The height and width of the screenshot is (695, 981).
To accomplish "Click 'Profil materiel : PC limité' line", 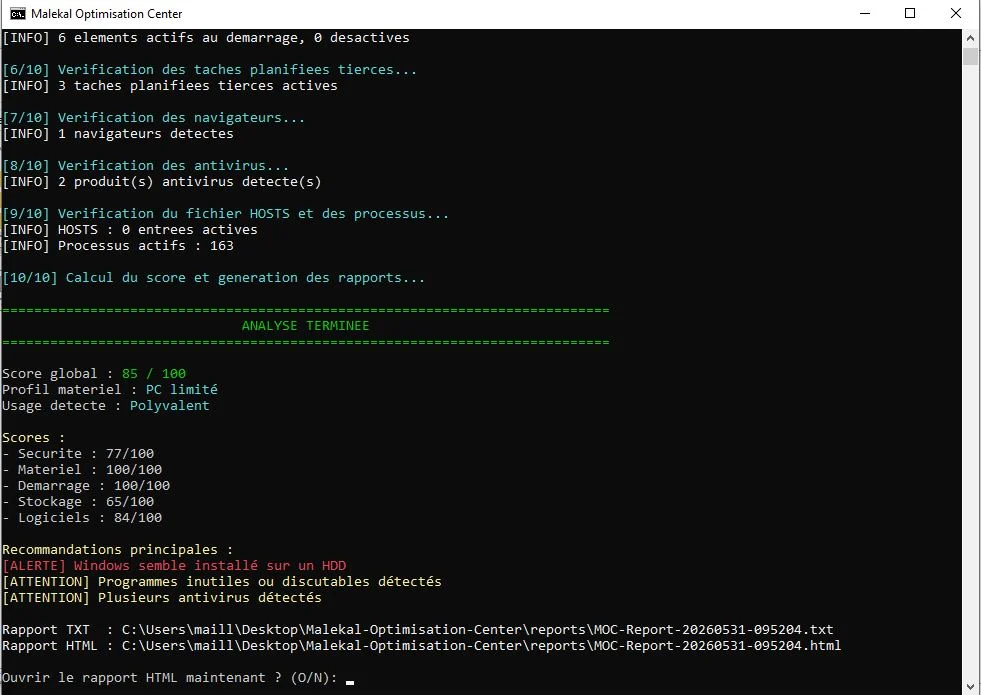I will (x=110, y=390).
